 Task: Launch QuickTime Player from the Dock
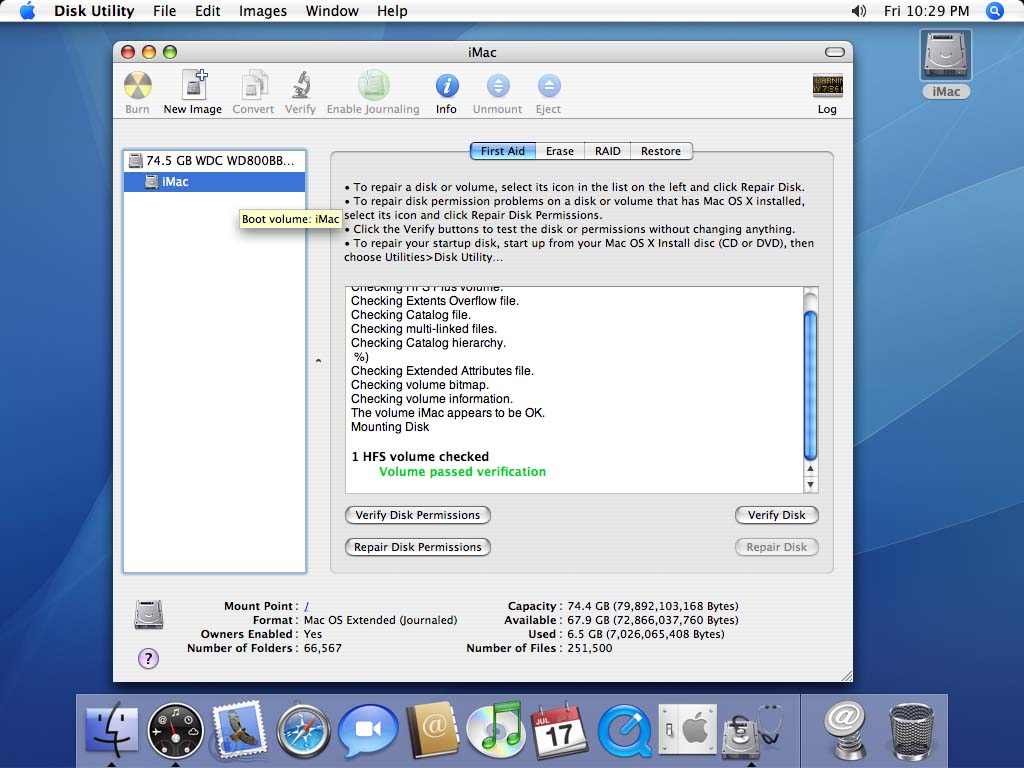(624, 731)
